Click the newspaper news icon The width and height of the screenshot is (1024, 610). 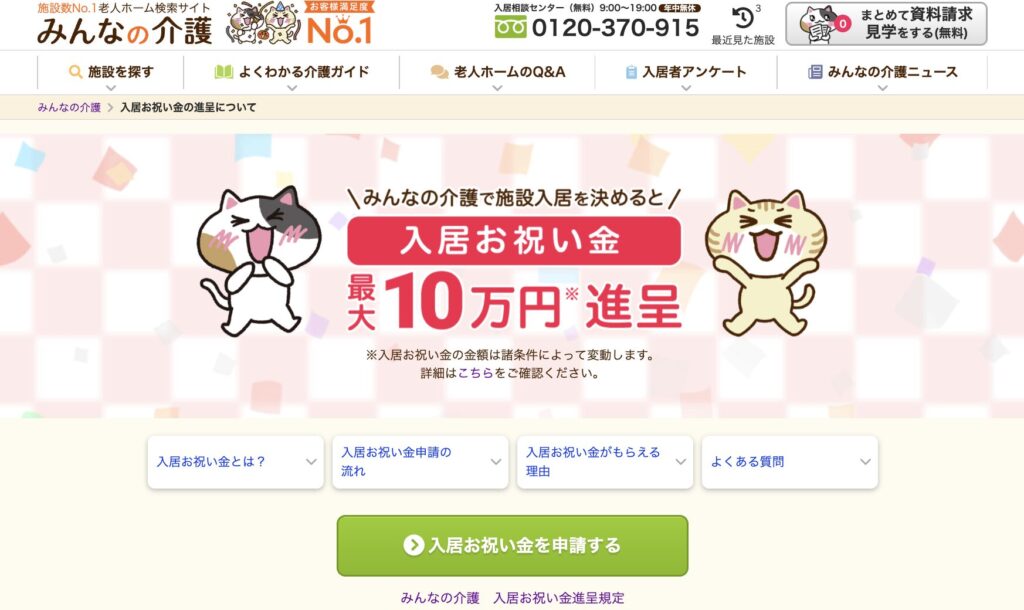pos(815,72)
